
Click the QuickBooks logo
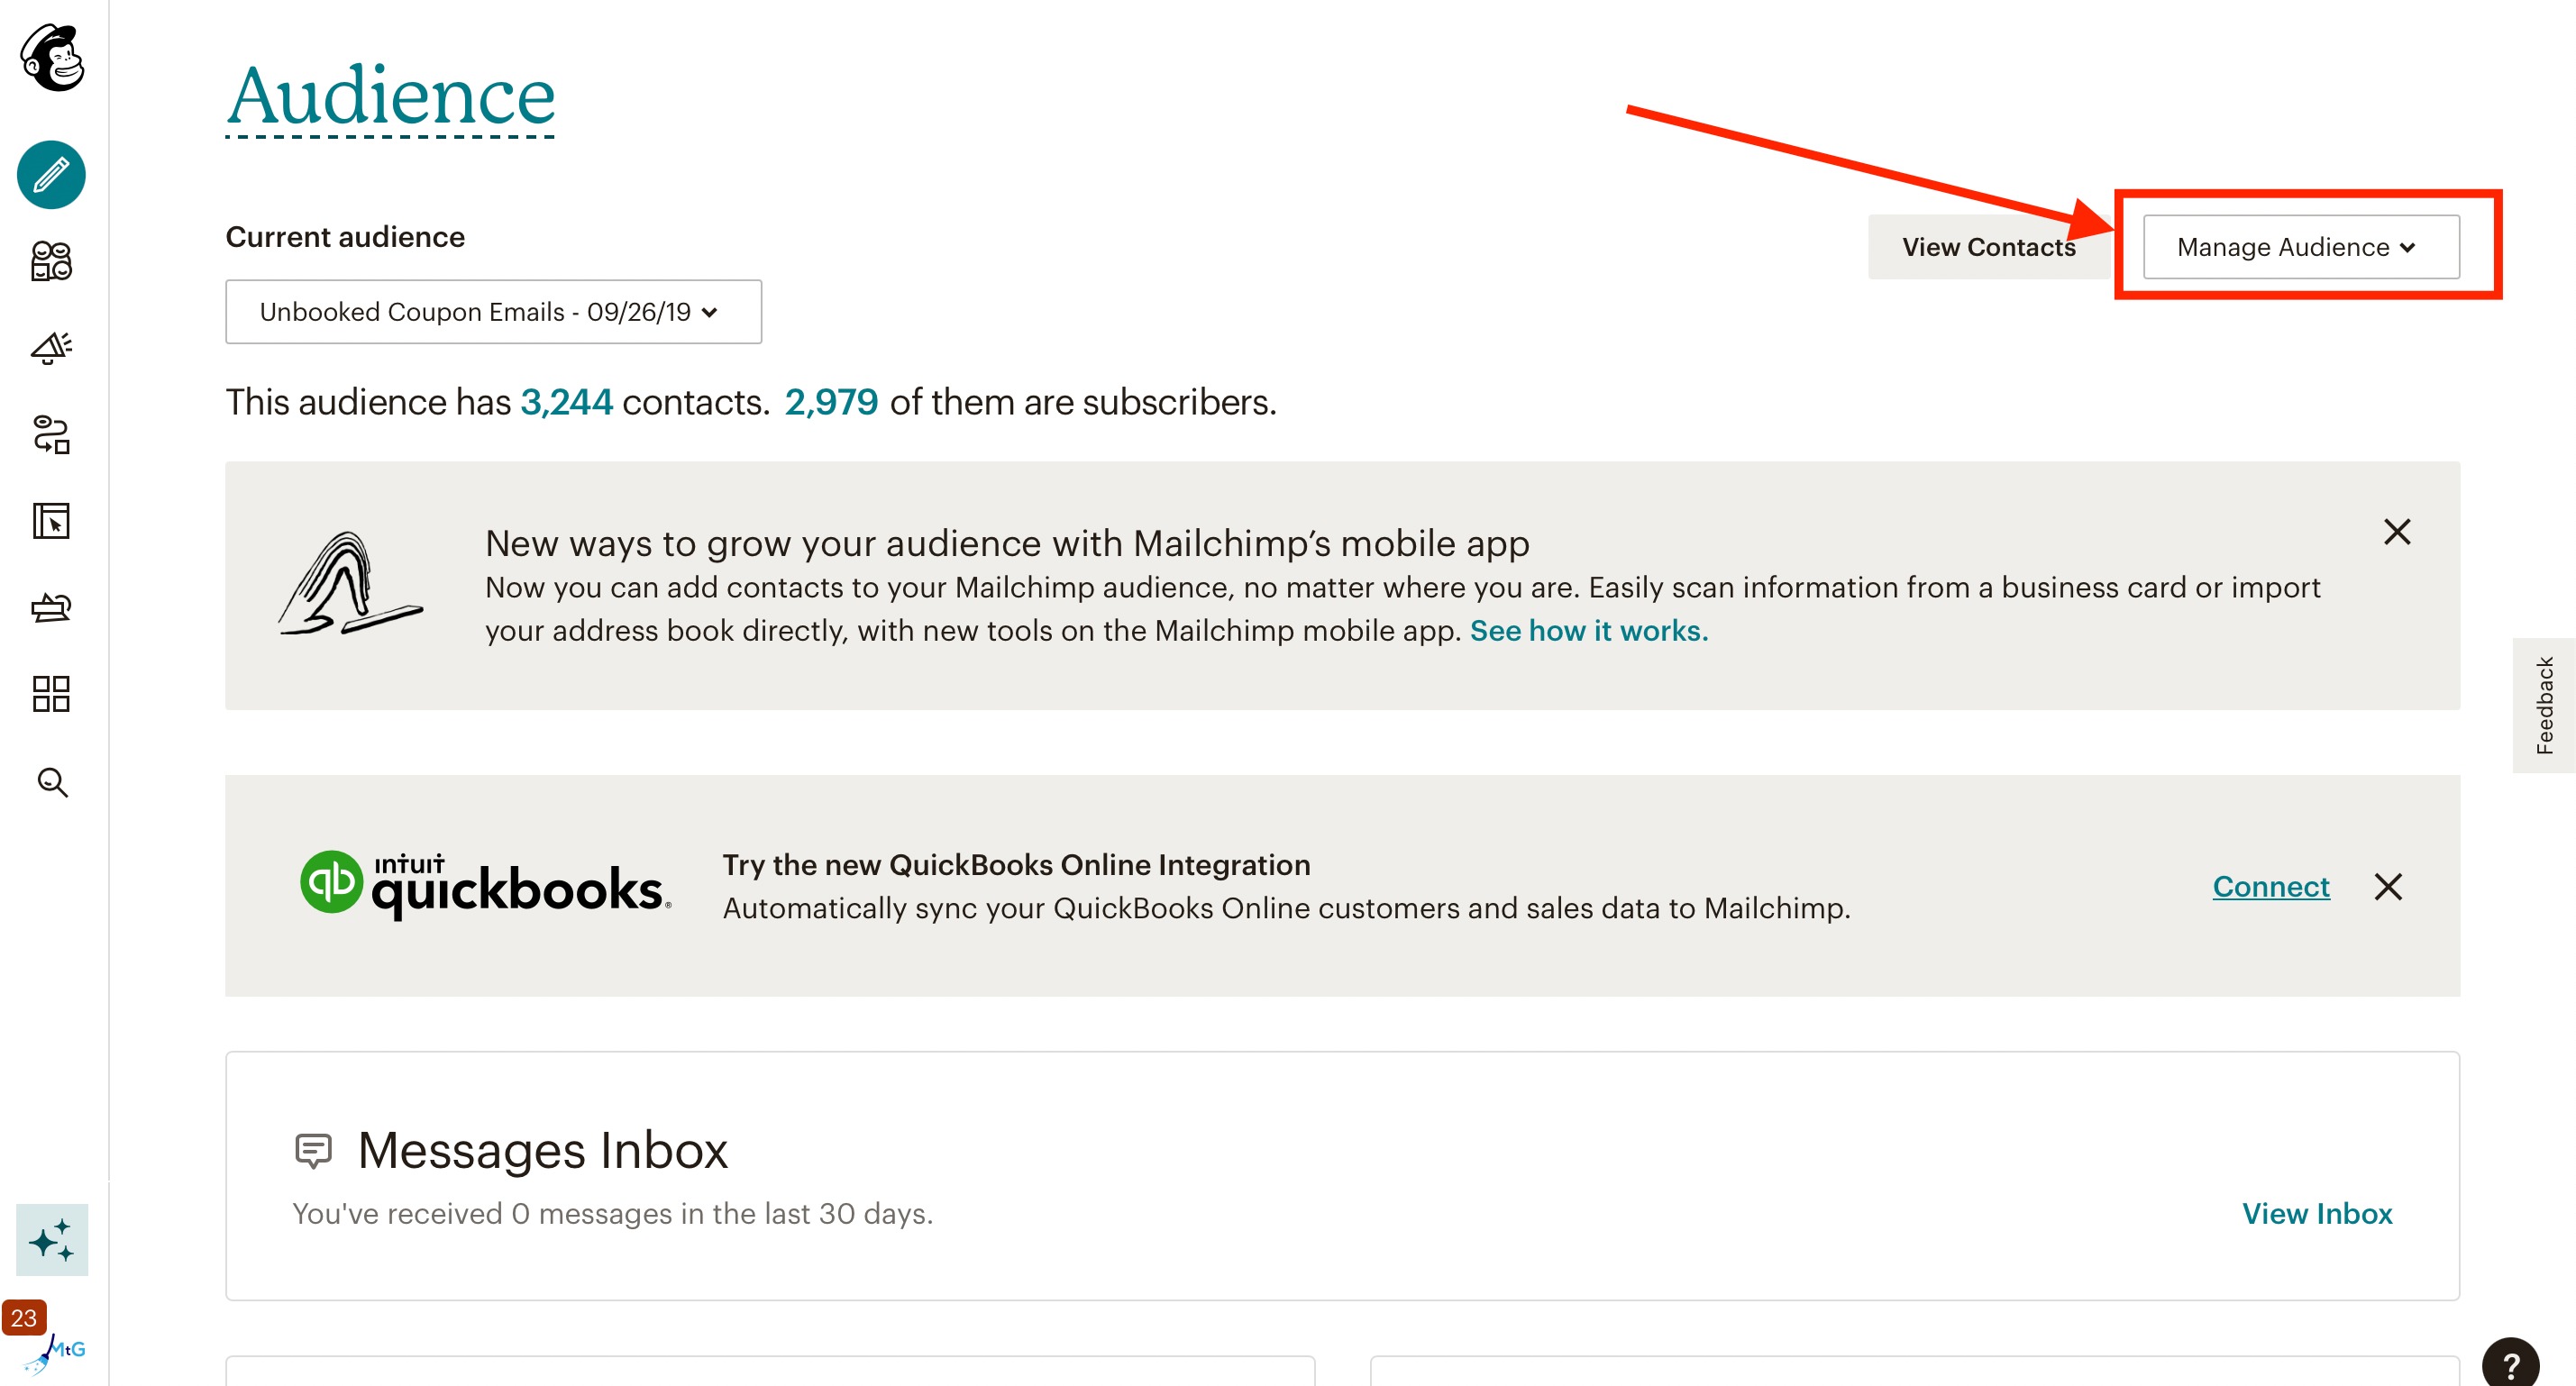tap(485, 886)
